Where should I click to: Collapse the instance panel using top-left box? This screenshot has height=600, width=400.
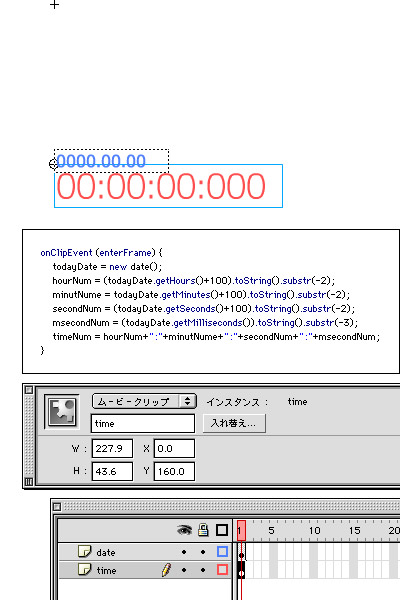pos(29,390)
